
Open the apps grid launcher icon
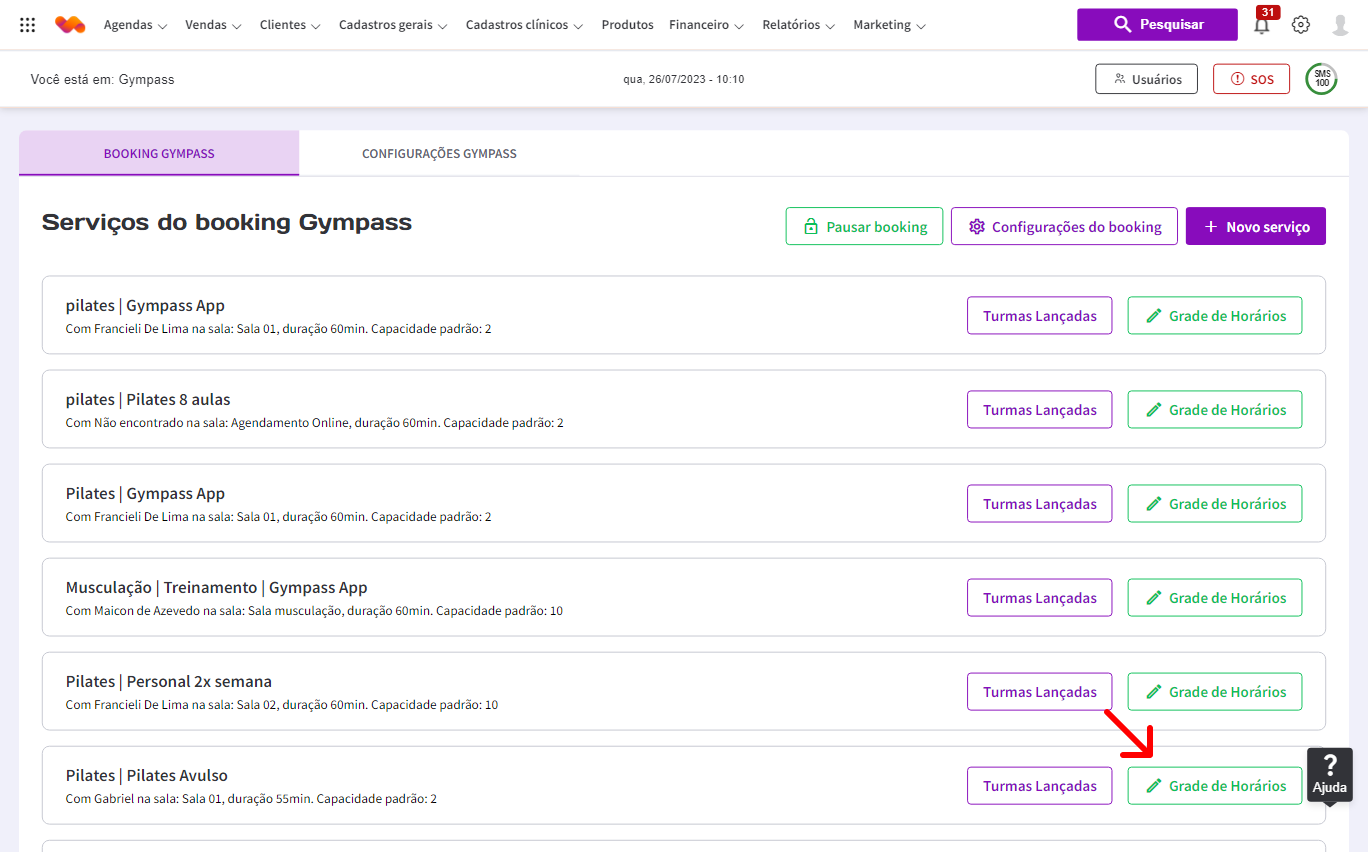(x=28, y=25)
